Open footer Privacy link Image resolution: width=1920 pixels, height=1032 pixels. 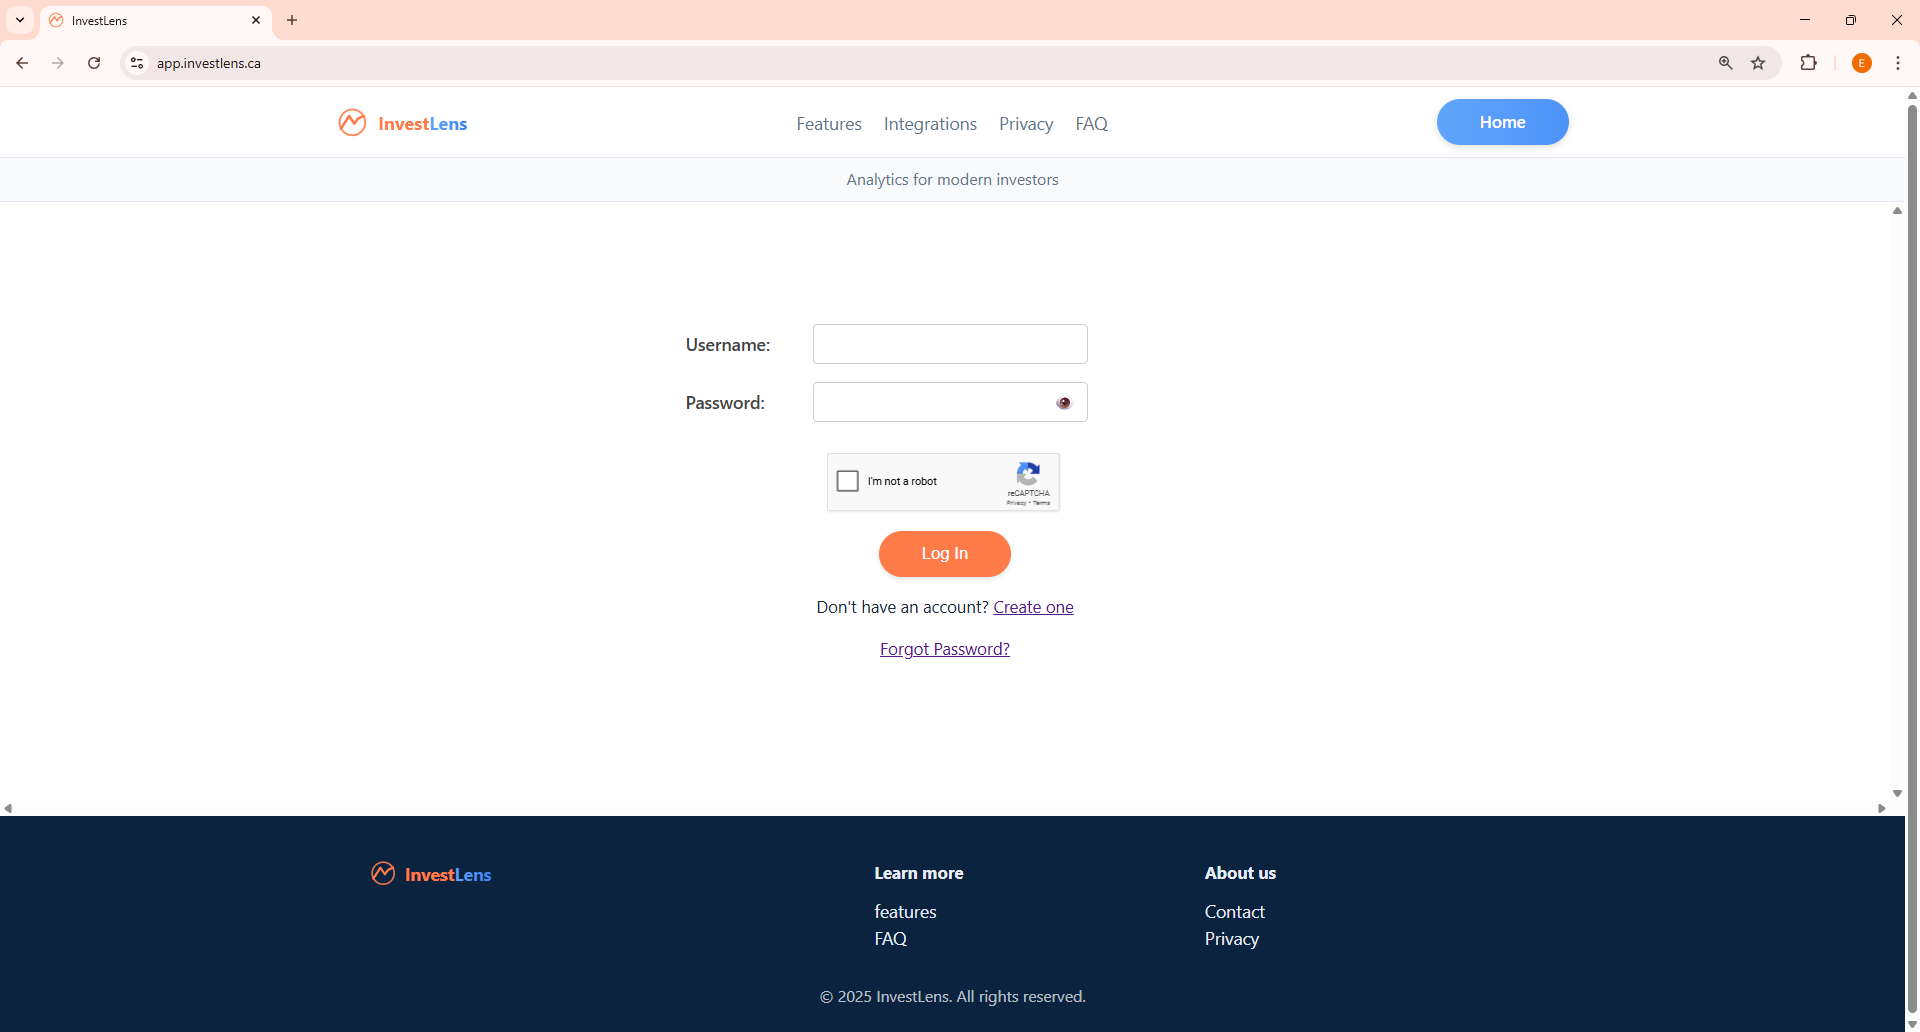pyautogui.click(x=1231, y=939)
